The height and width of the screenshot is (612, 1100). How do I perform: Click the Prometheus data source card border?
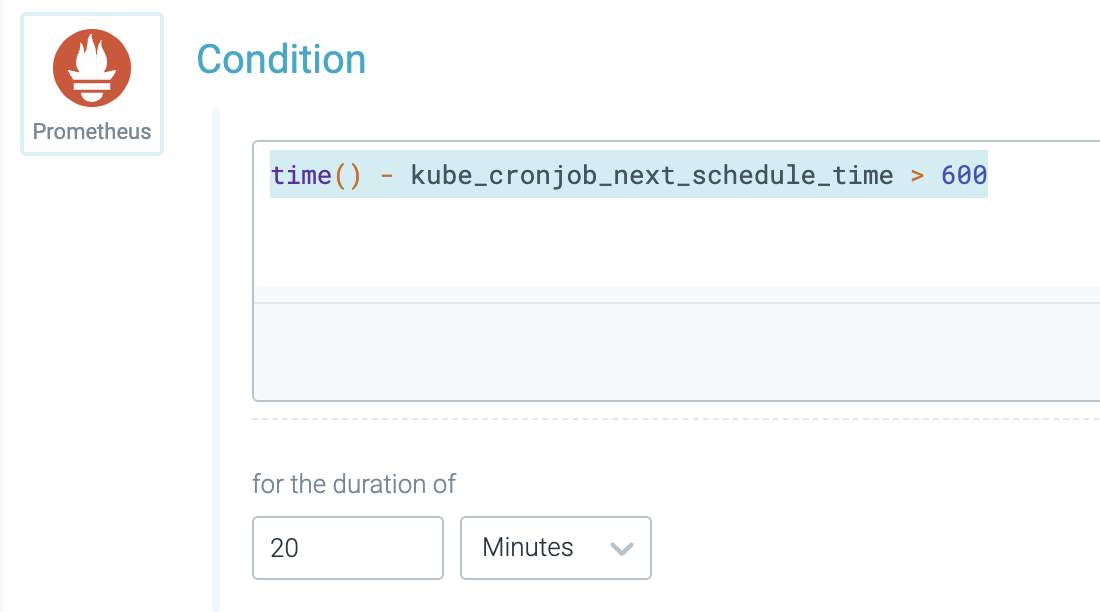point(23,84)
